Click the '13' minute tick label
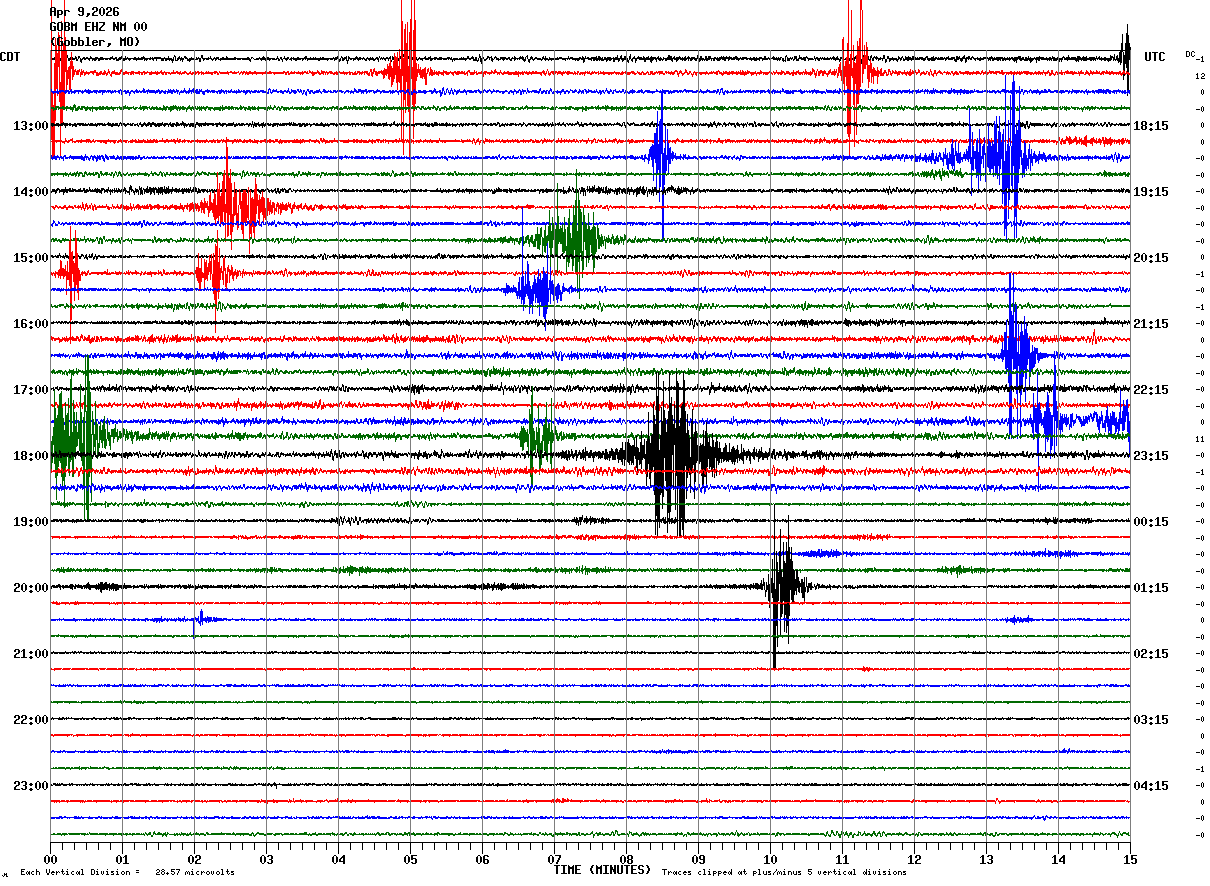Viewport: 1210px width, 886px height. tap(986, 859)
